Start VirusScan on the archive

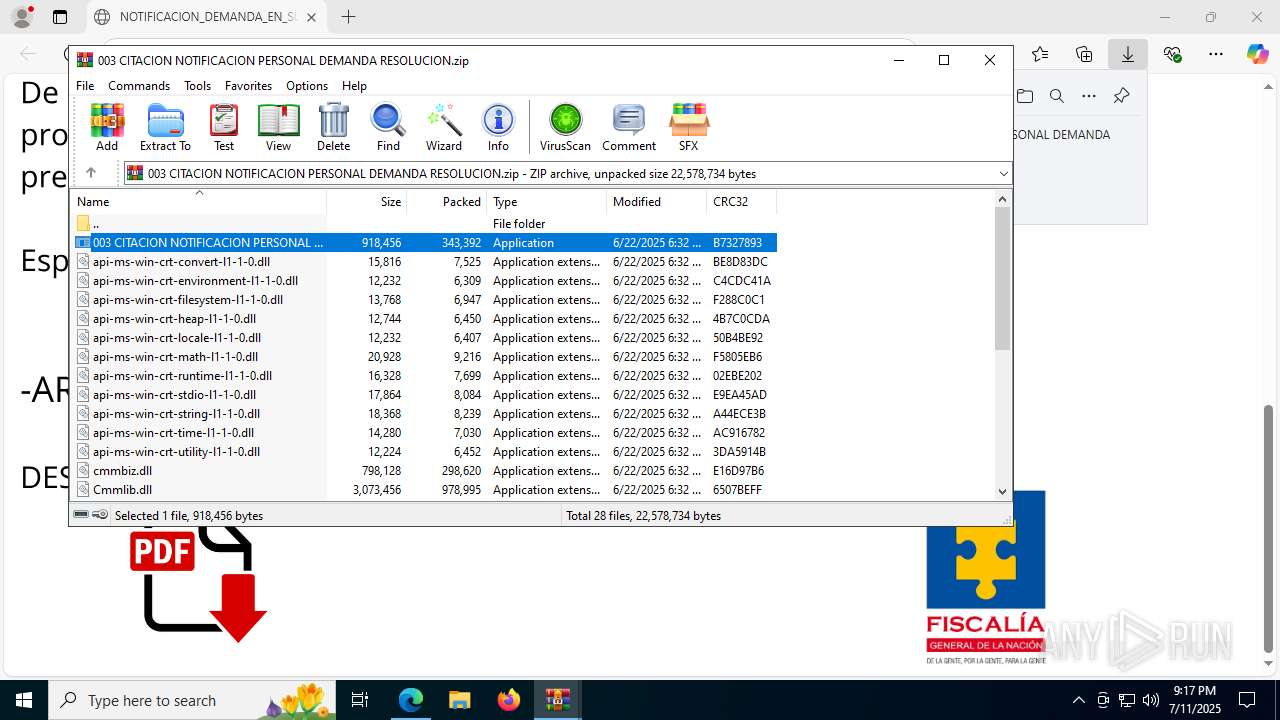(x=565, y=127)
